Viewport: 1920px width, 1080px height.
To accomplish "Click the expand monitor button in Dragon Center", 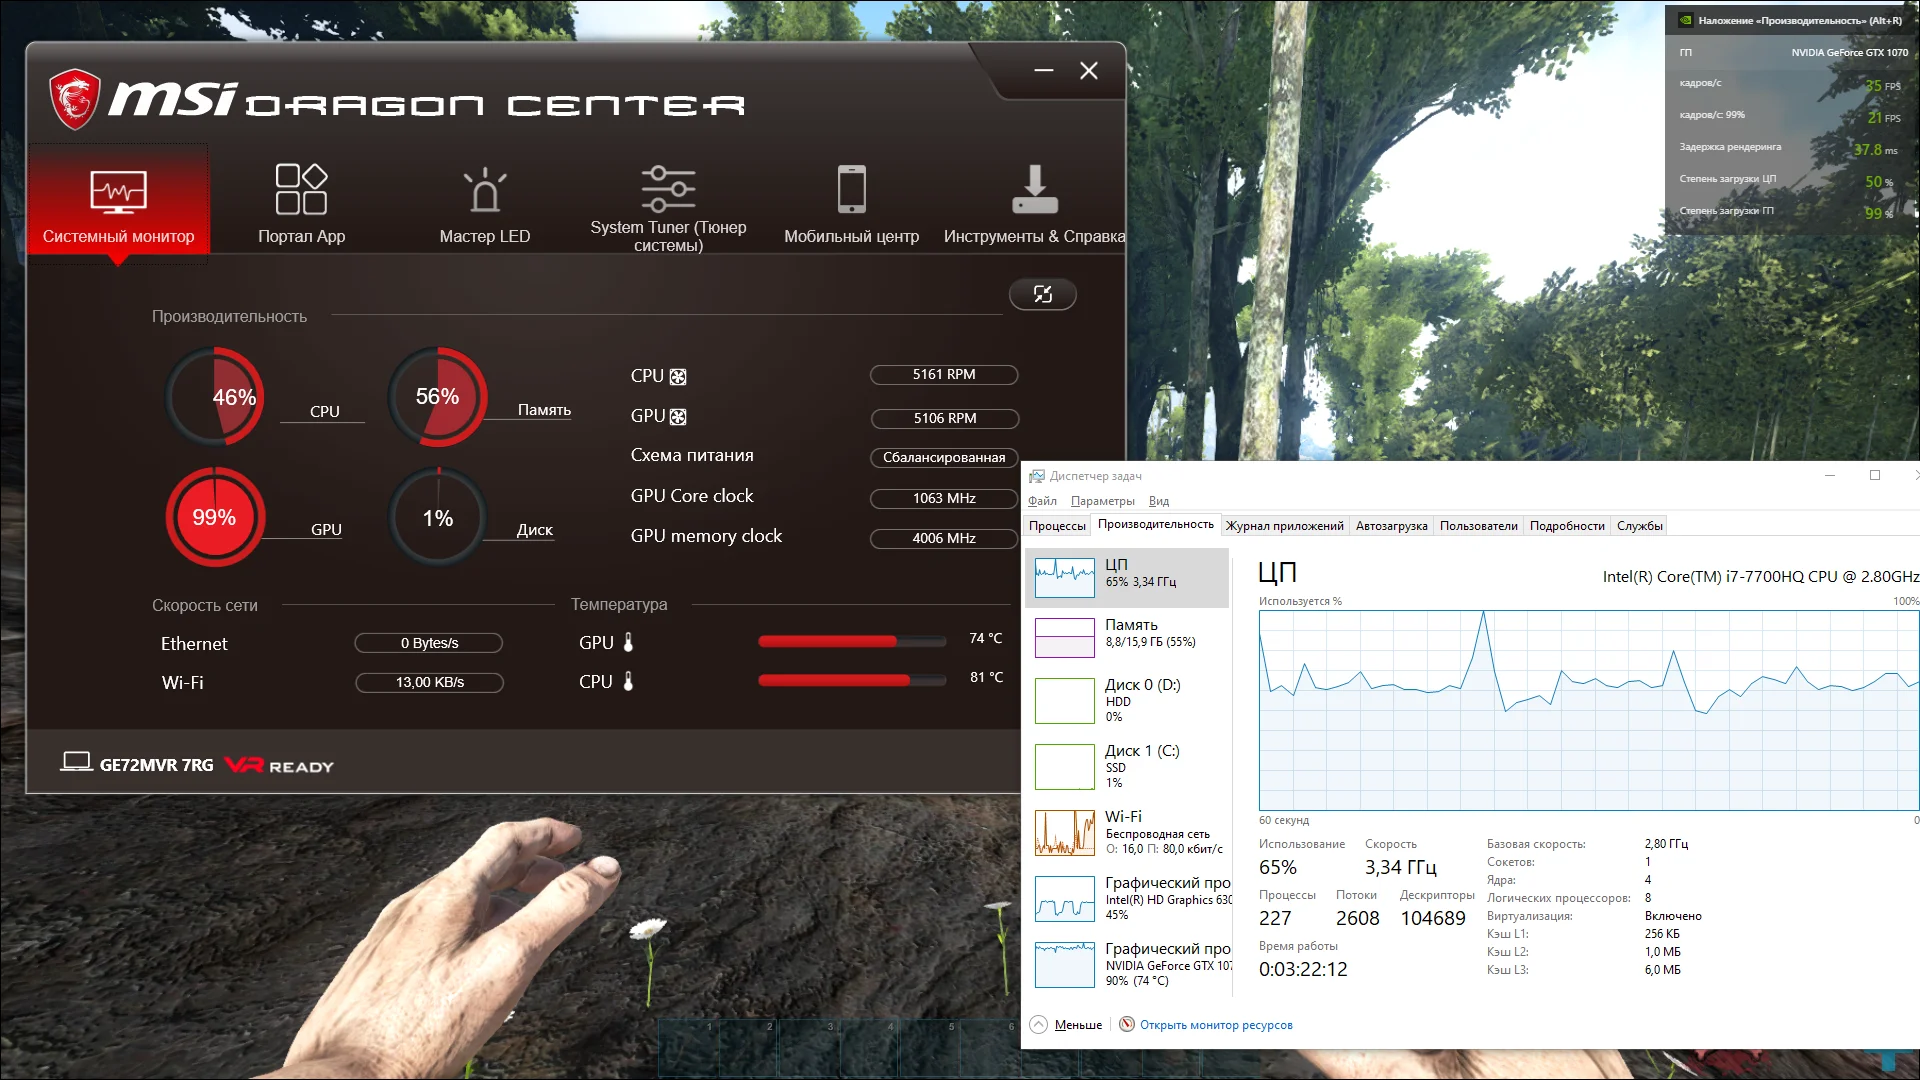I will coord(1042,294).
